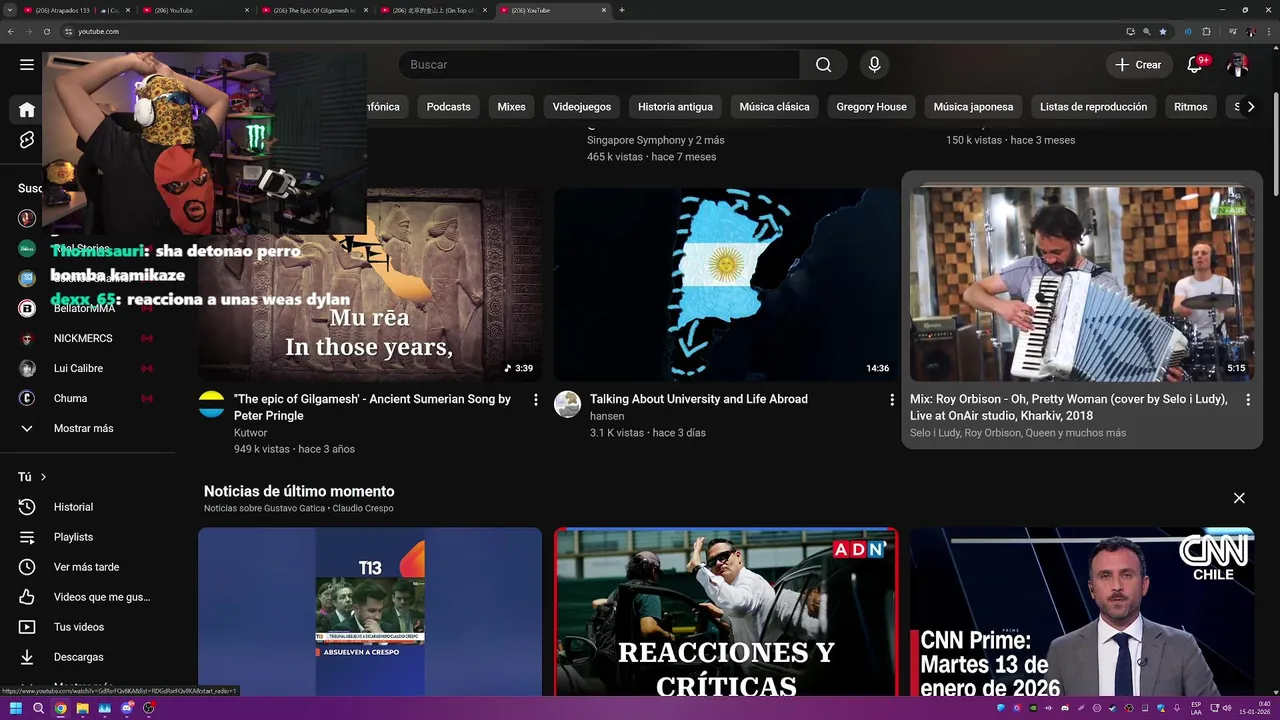Open Mix: Roy Orbison title link
The height and width of the screenshot is (720, 1280).
pos(1069,407)
